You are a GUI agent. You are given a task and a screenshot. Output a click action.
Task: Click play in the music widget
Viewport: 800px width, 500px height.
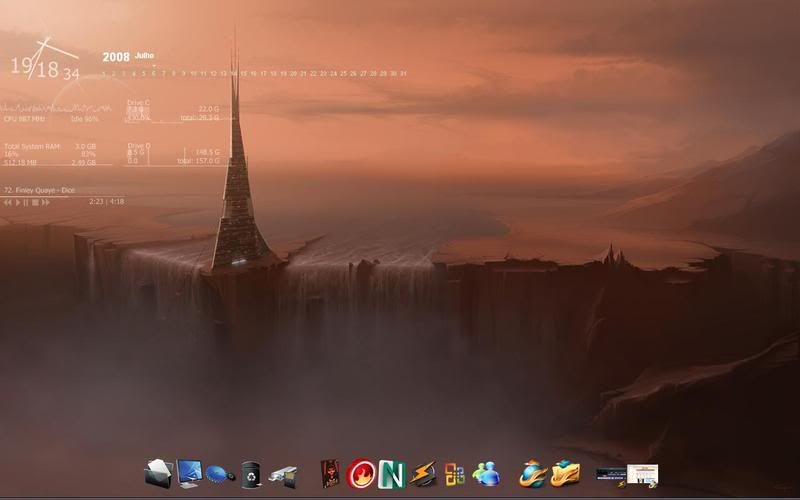[18, 203]
